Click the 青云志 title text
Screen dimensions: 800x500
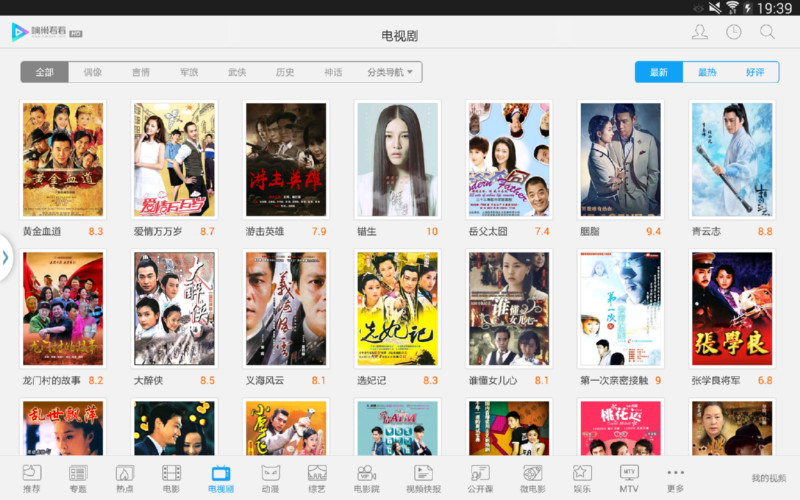click(x=706, y=232)
